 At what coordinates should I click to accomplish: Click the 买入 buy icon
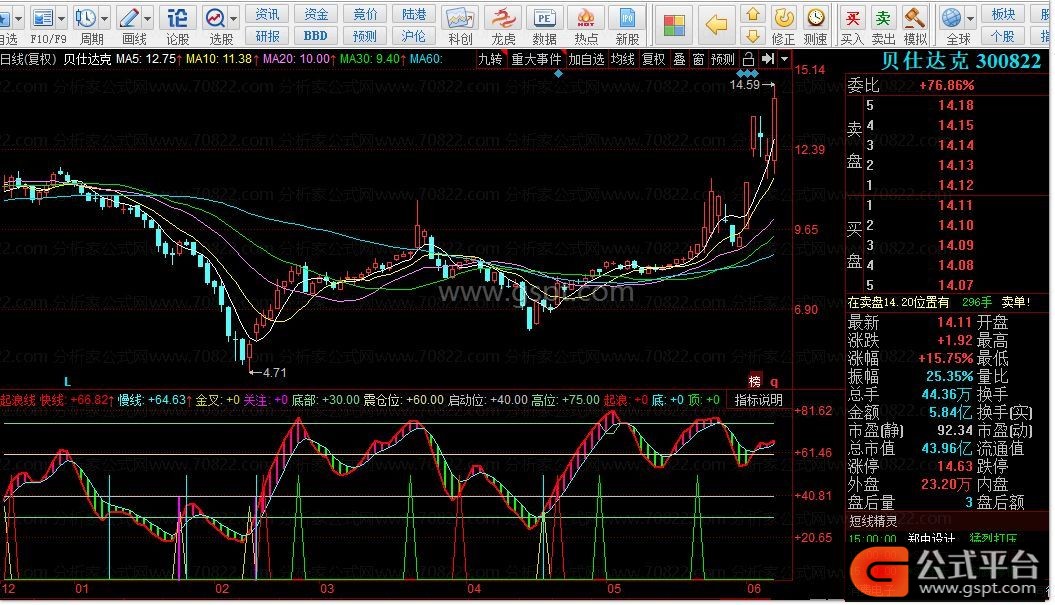(852, 17)
